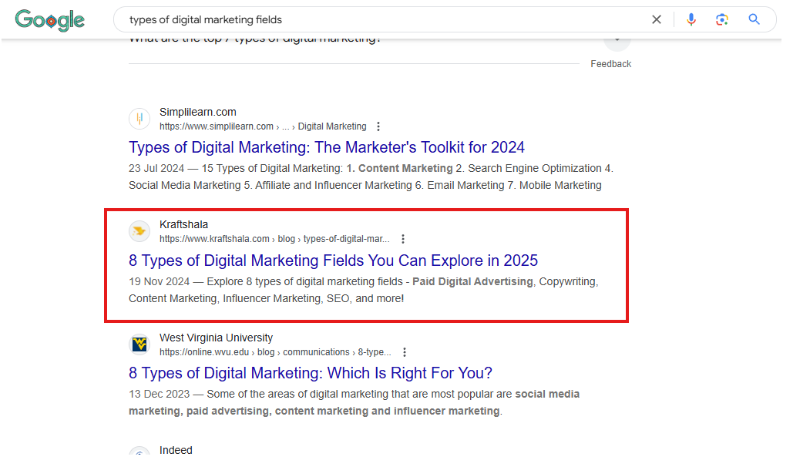Click the 19 Nov 2024 snippet date

pos(159,282)
